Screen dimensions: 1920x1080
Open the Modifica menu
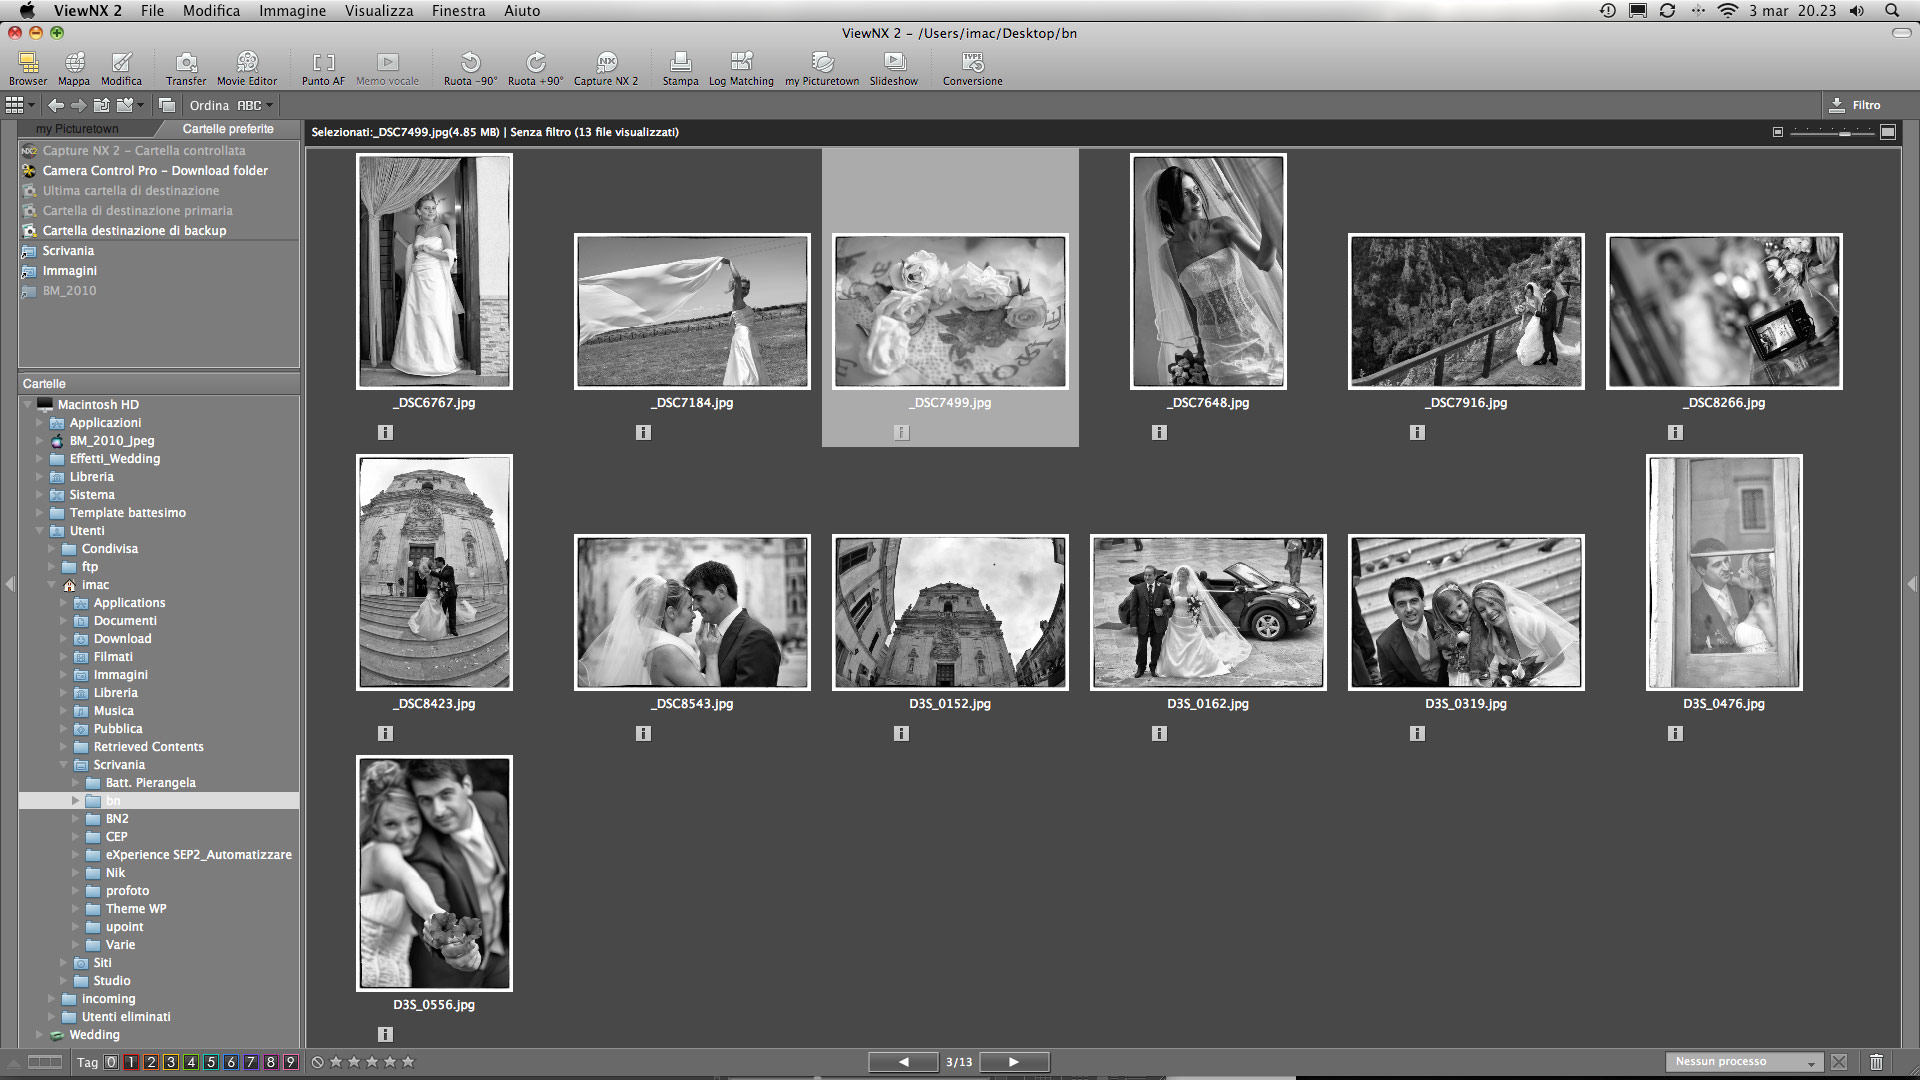211,10
